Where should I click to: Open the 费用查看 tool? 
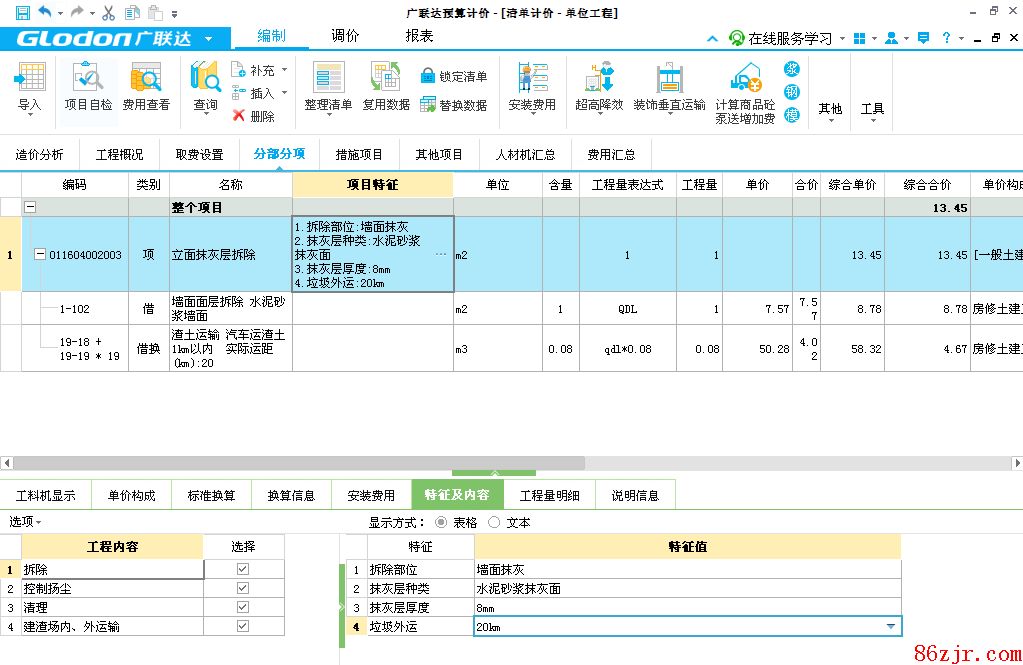pyautogui.click(x=146, y=78)
